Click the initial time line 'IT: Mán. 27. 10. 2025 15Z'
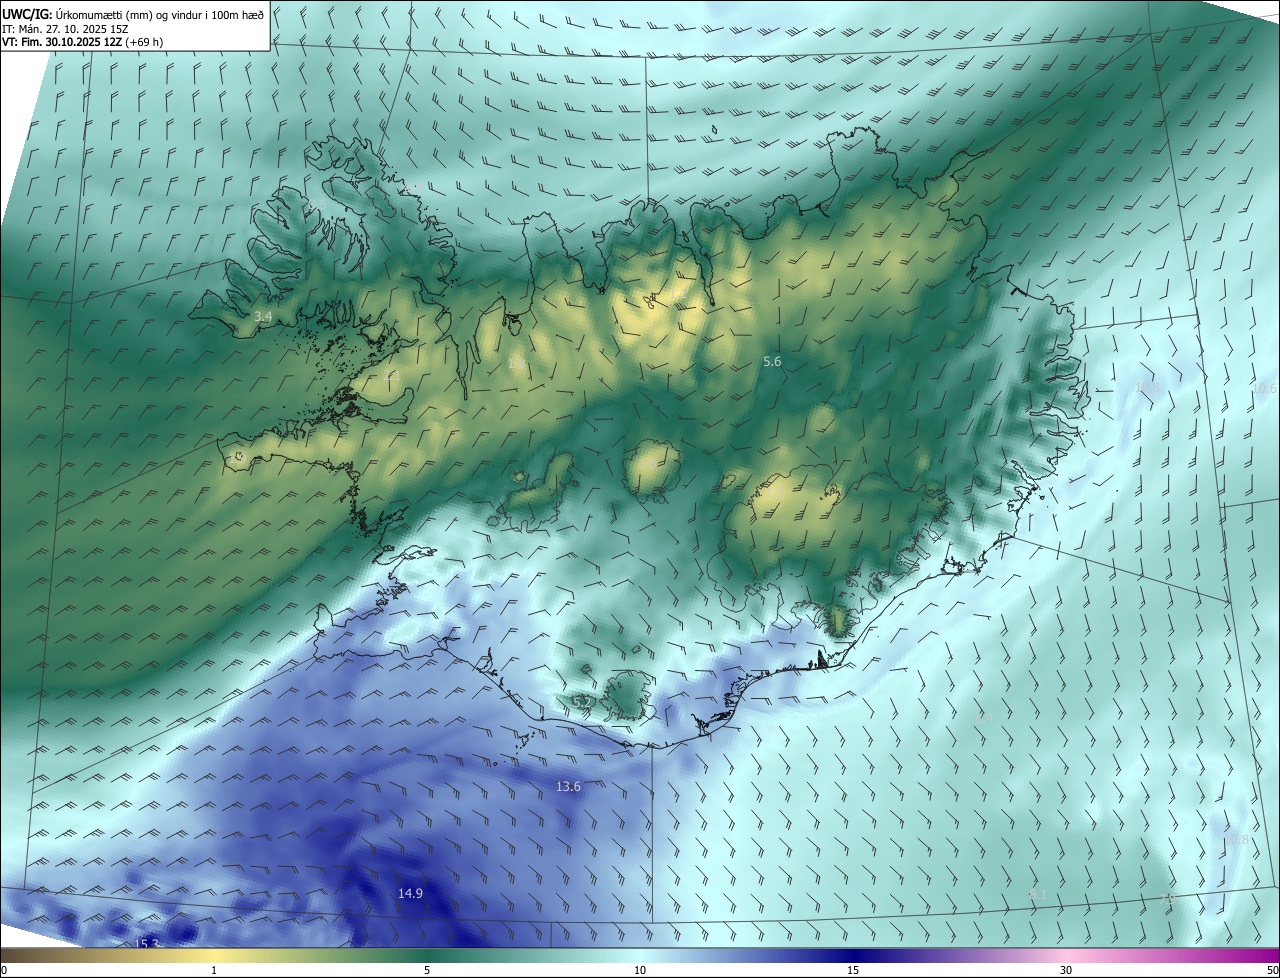Screen dimensions: 1280x978 [x=65, y=29]
